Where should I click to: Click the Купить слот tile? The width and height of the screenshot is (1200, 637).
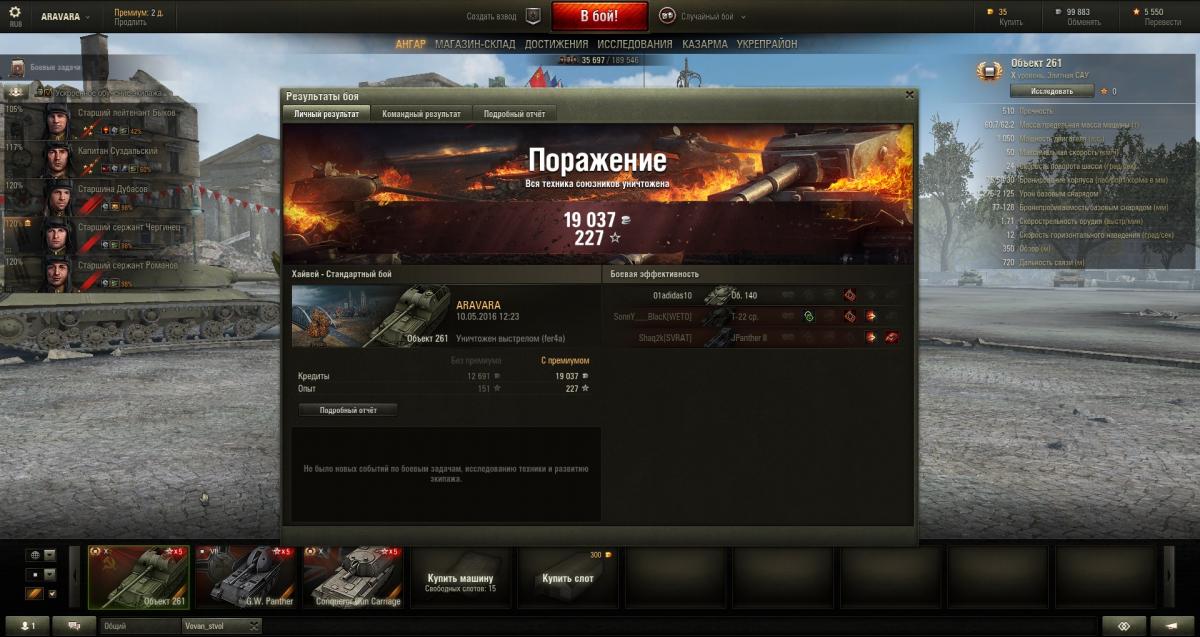(566, 578)
